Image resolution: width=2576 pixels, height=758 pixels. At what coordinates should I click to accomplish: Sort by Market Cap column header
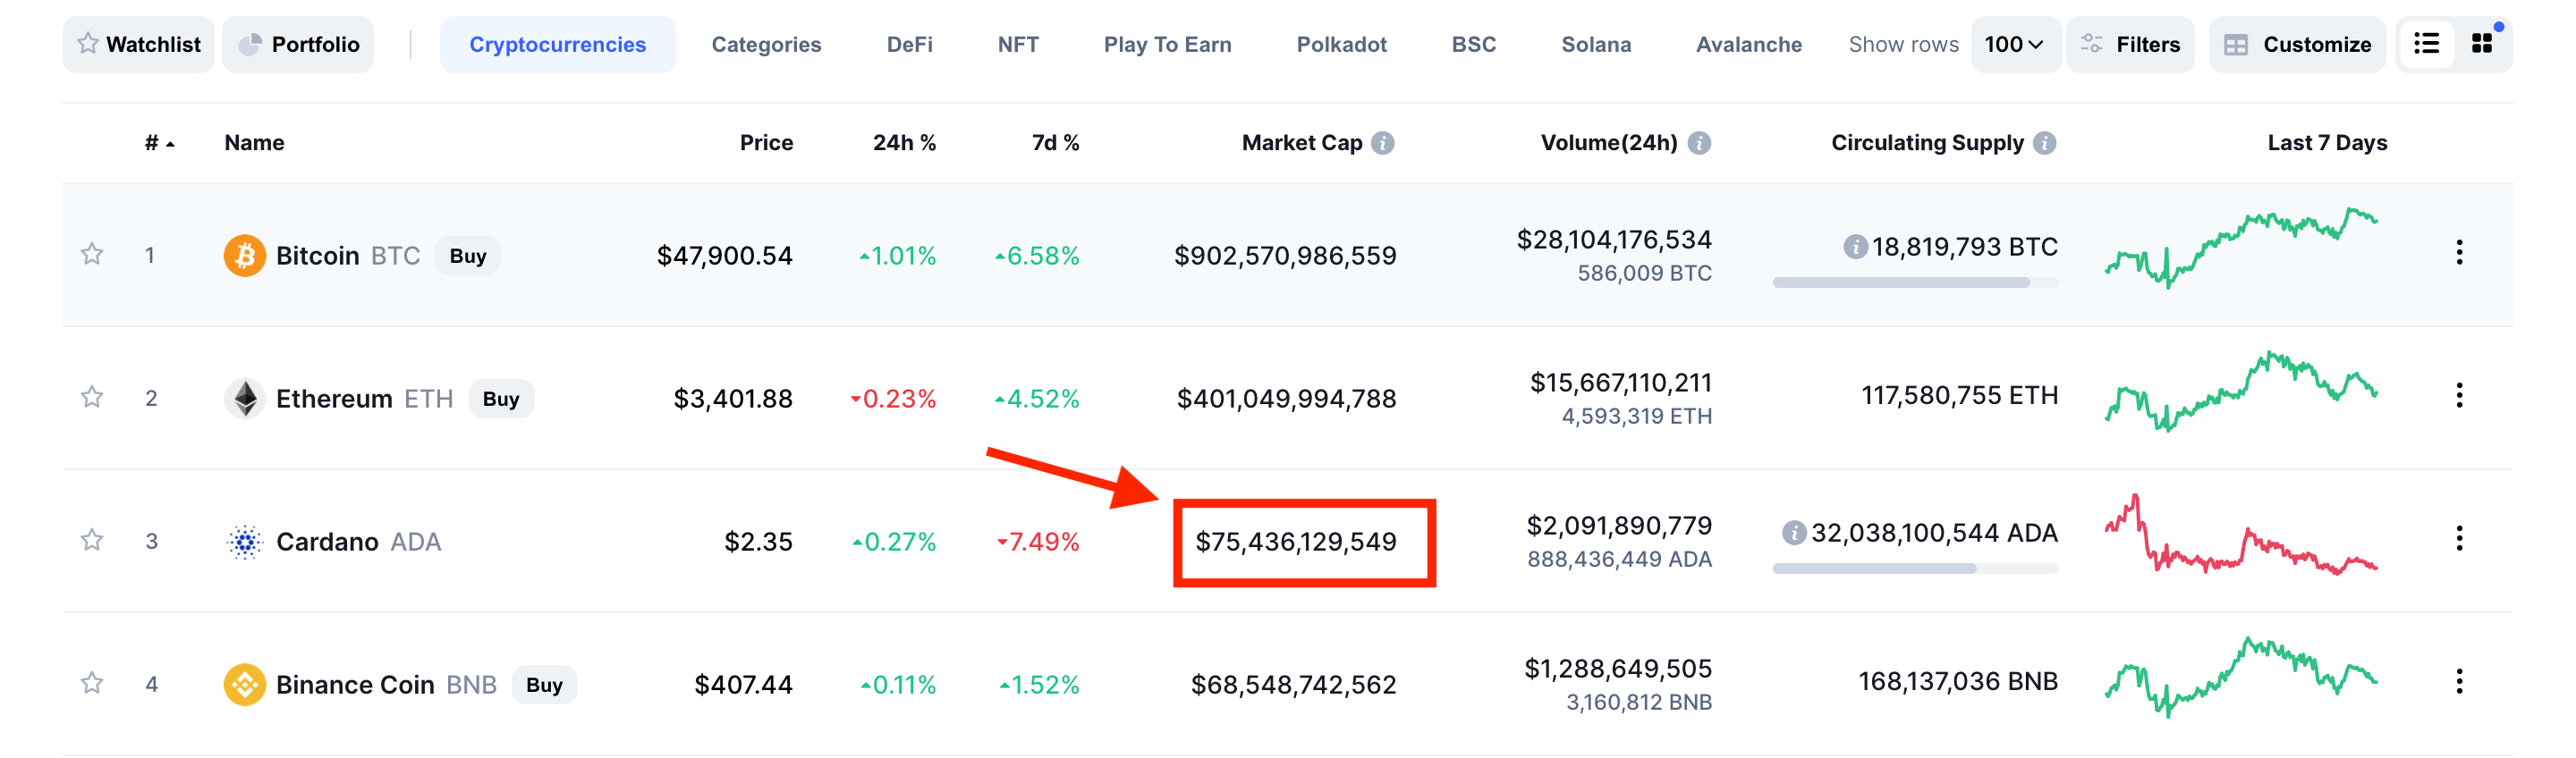point(1302,143)
